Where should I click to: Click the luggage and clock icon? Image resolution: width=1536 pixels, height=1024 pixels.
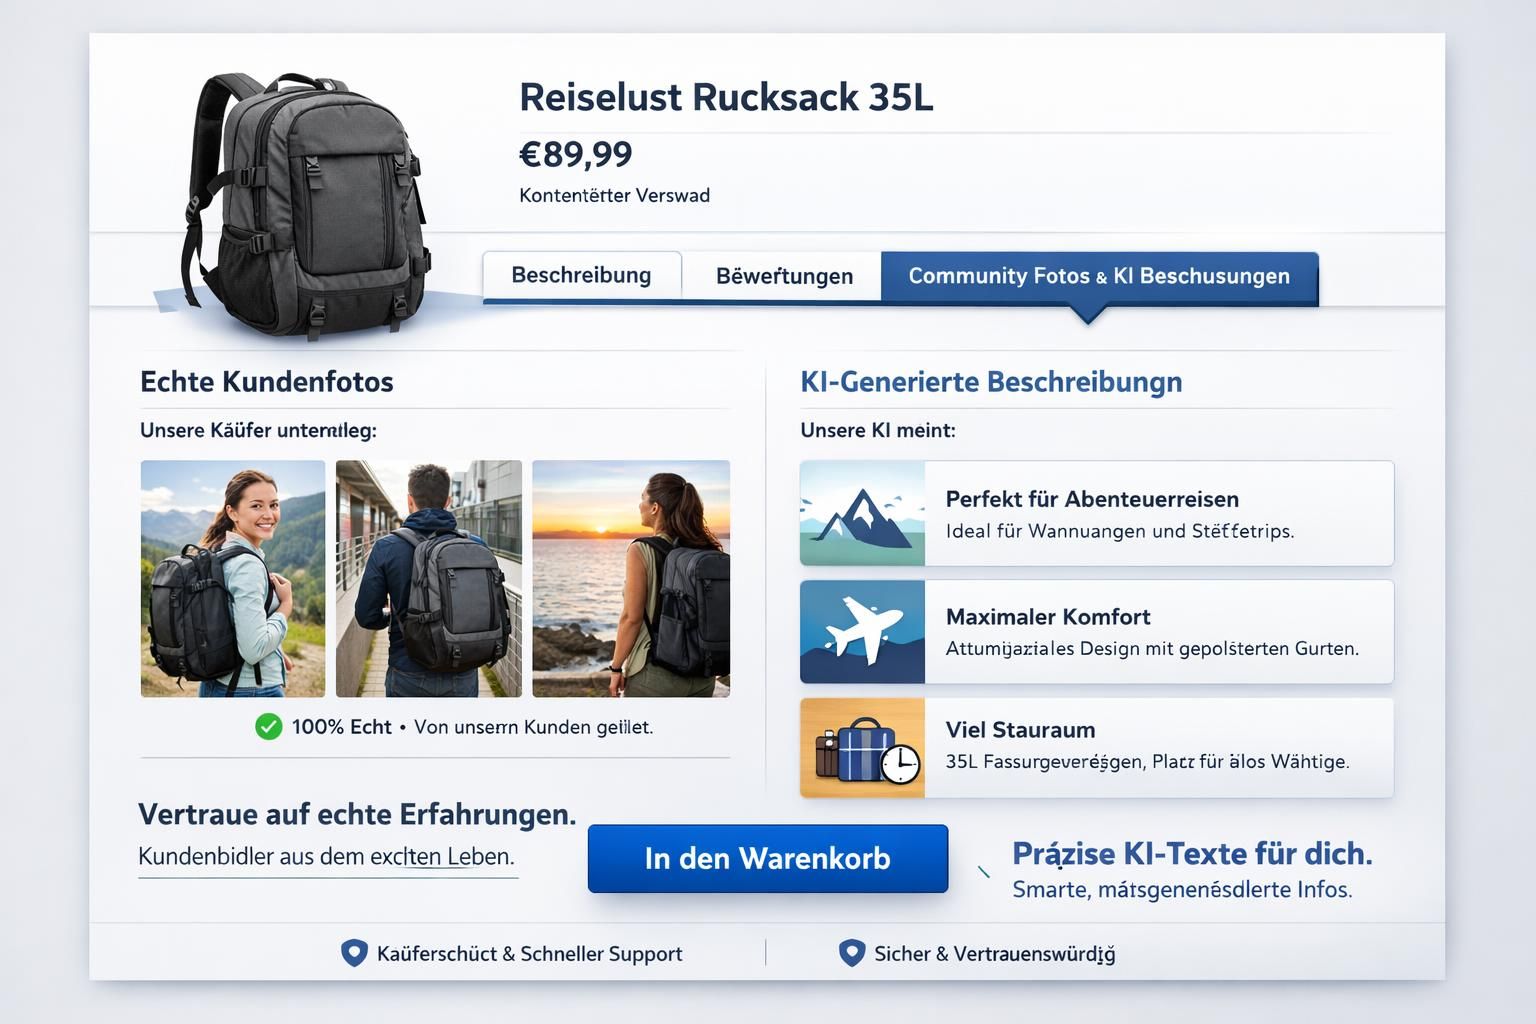pos(862,748)
